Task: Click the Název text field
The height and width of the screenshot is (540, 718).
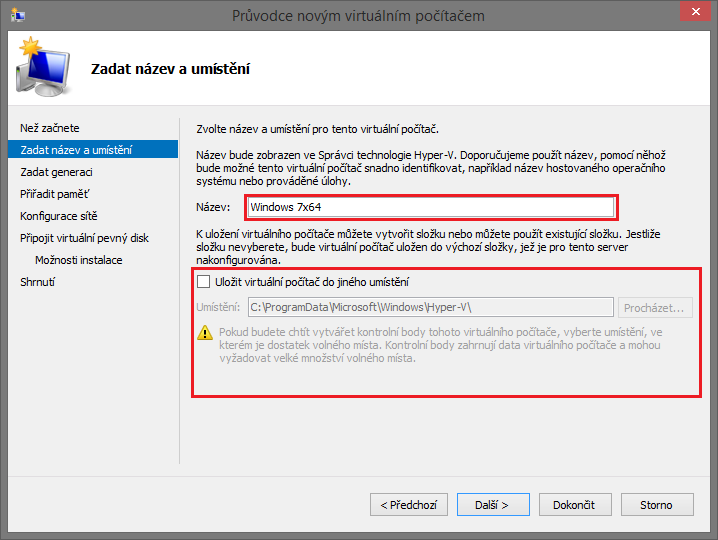Action: coord(430,207)
